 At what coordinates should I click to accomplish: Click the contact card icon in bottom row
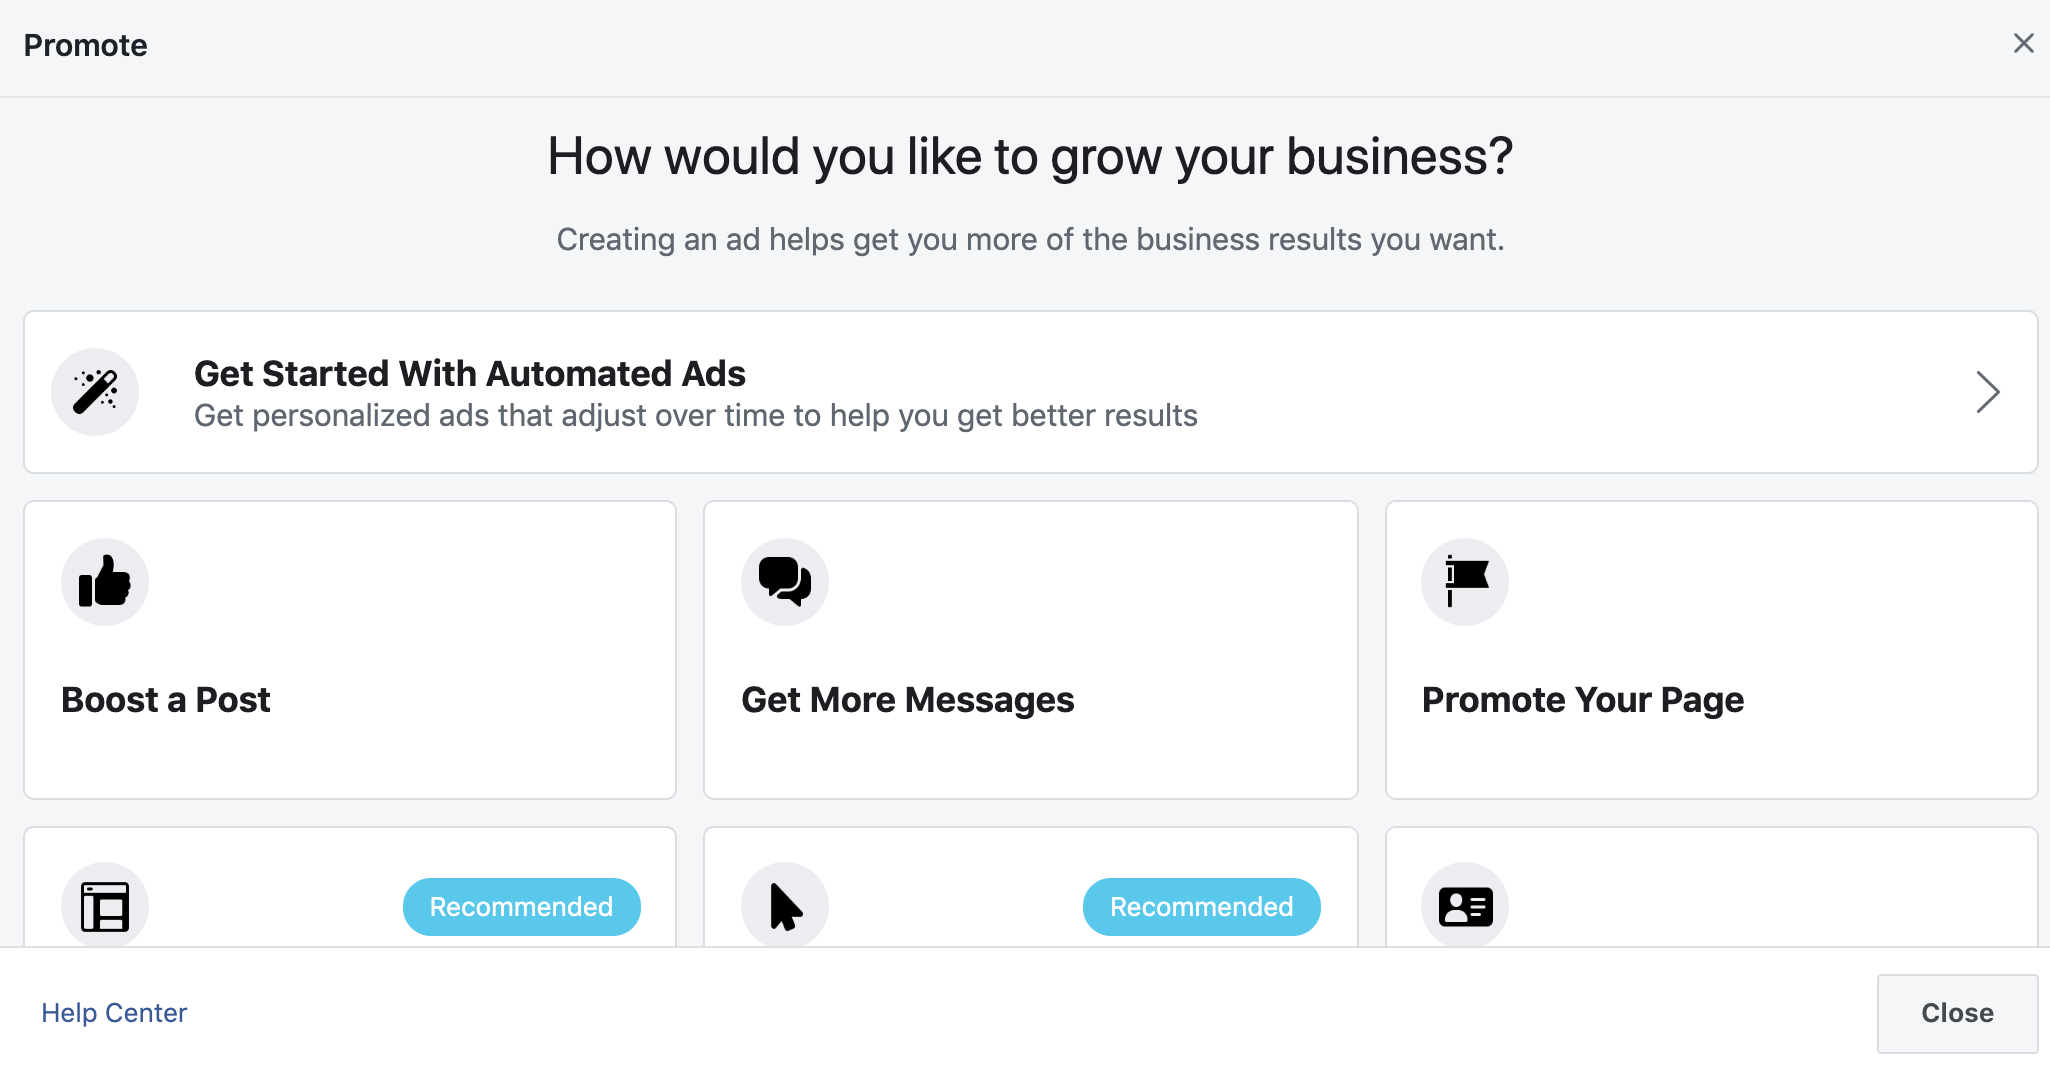(1465, 905)
